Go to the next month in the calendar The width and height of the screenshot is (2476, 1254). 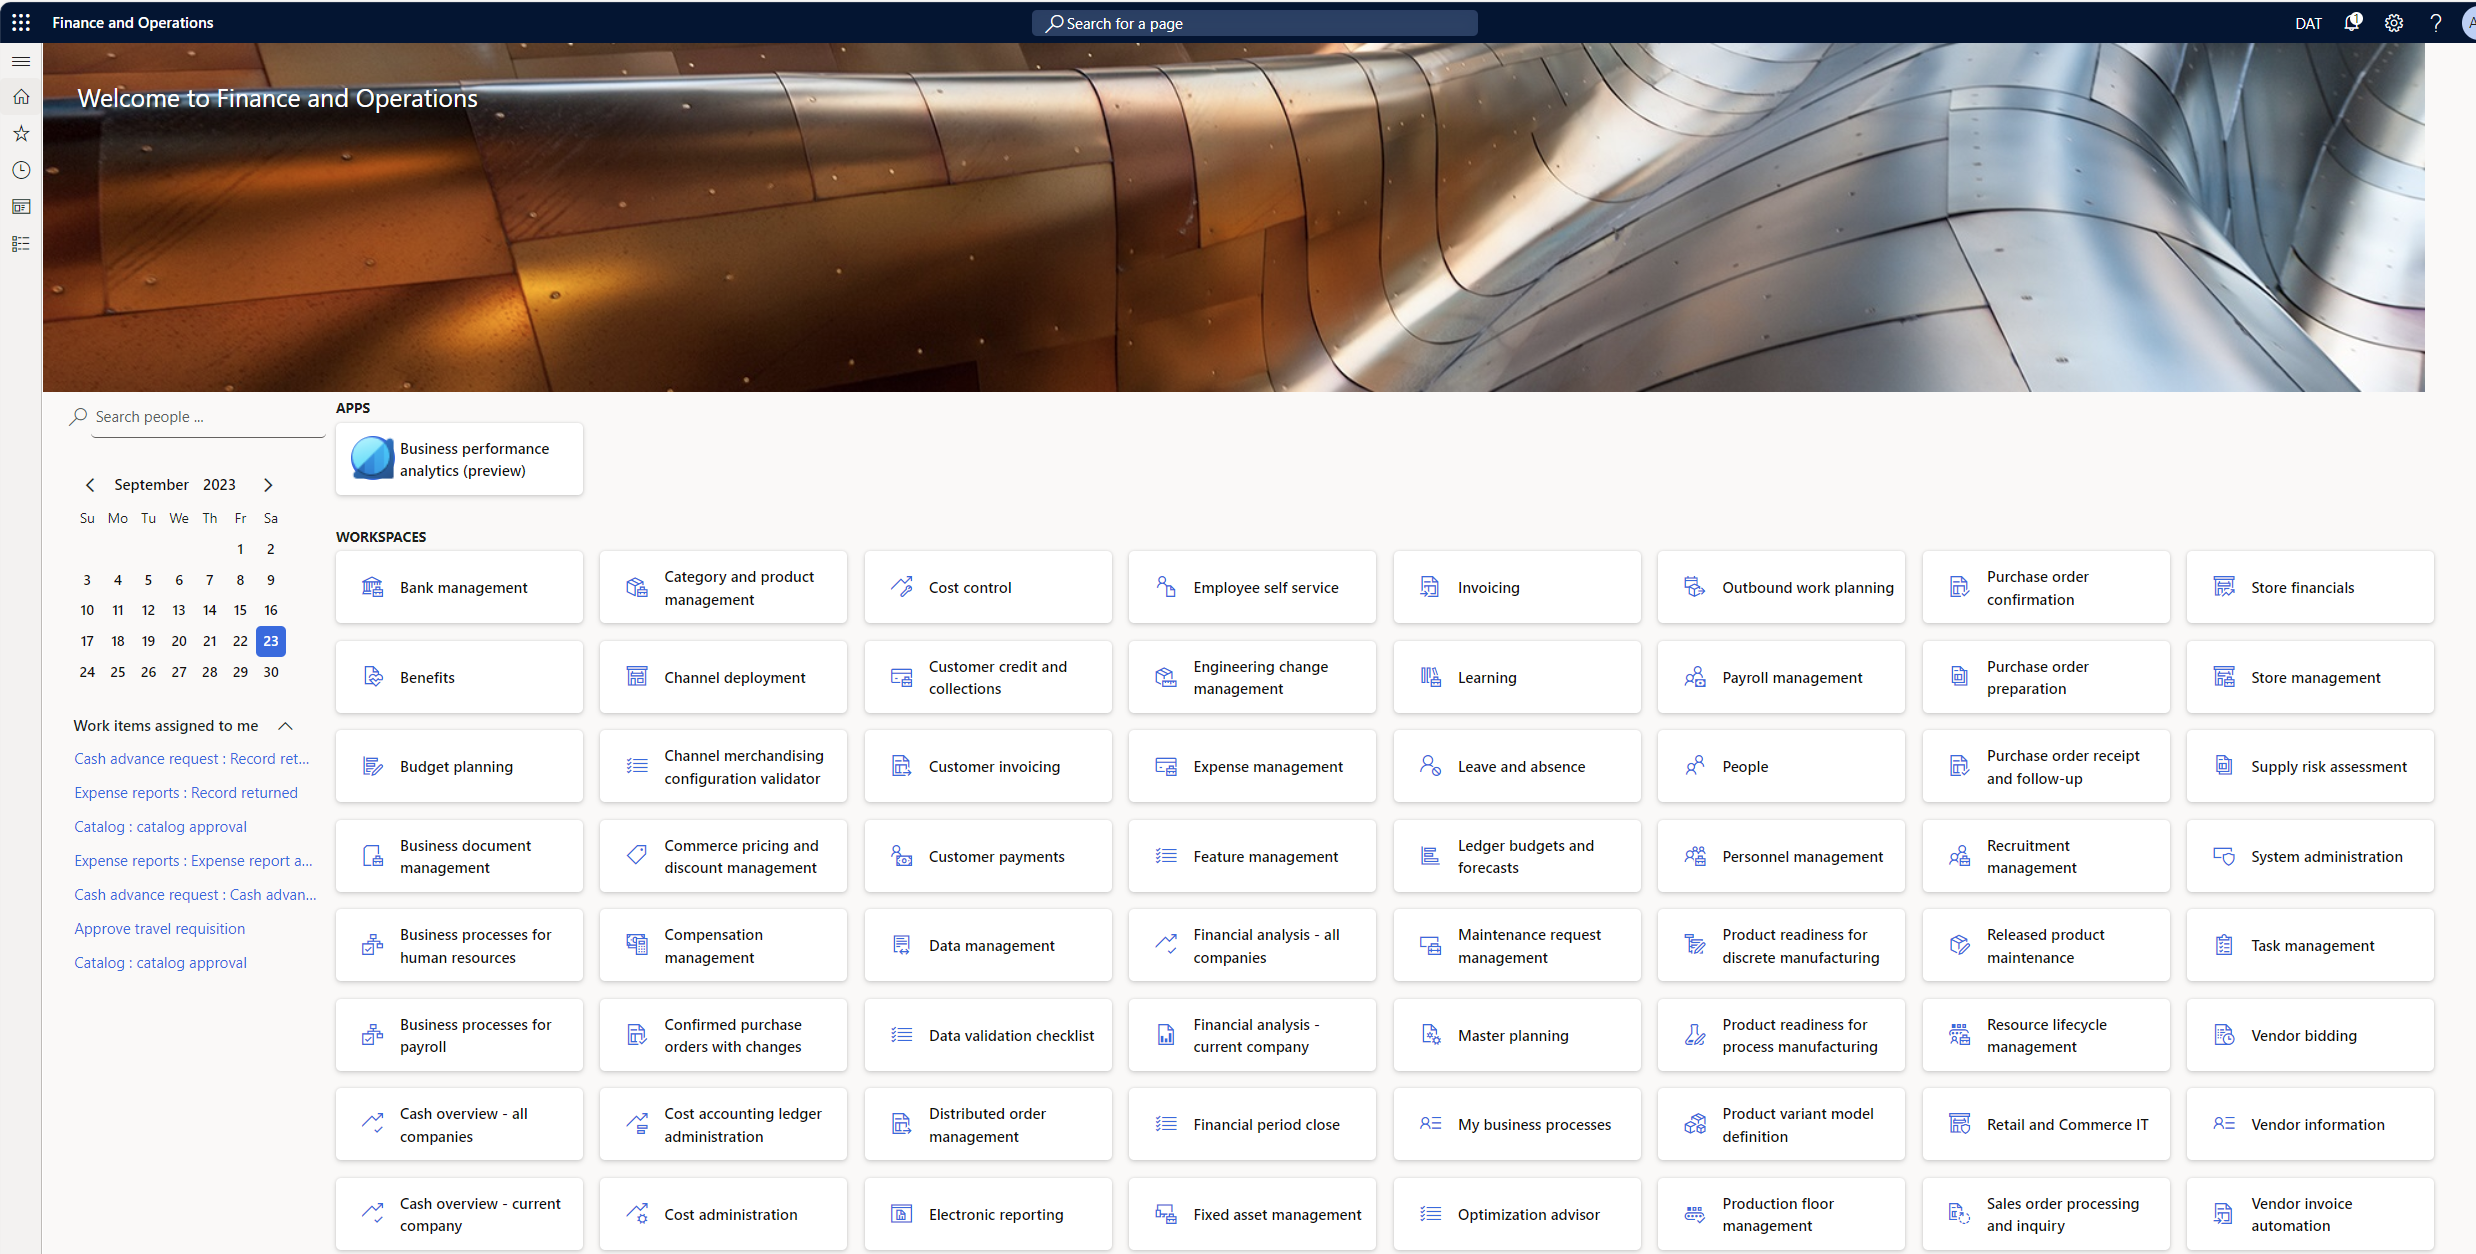click(268, 484)
